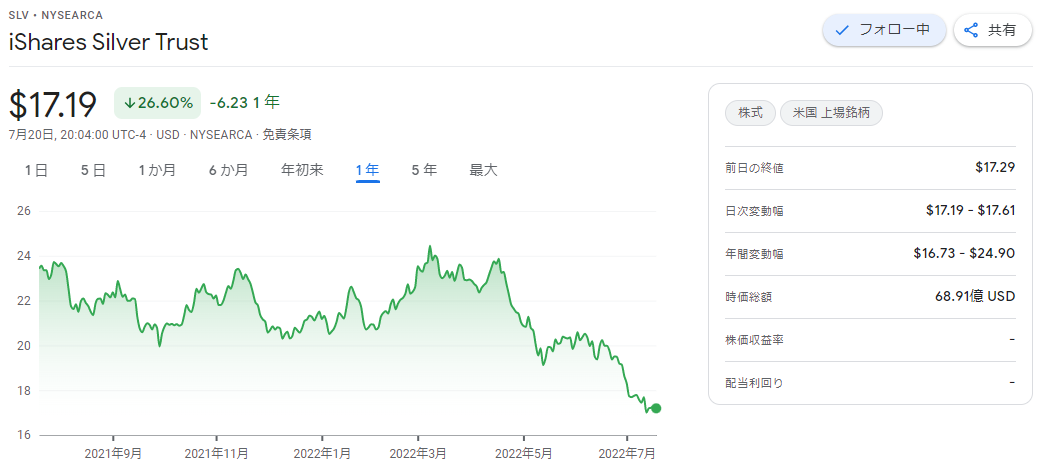
Task: Click the checkmark icon in フォロー中 button
Action: [842, 30]
